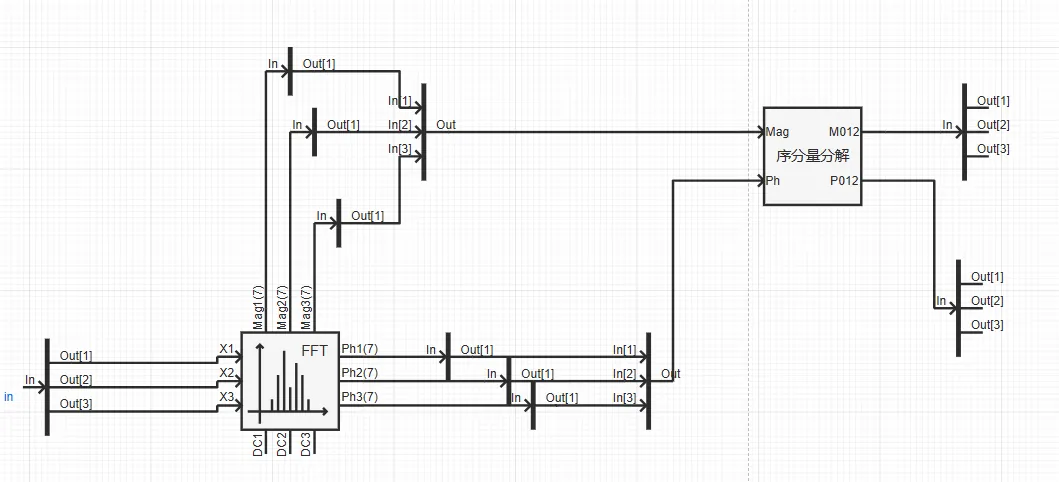1059x482 pixels.
Task: Select the upper mux bar feeding Mag
Action: 424,130
